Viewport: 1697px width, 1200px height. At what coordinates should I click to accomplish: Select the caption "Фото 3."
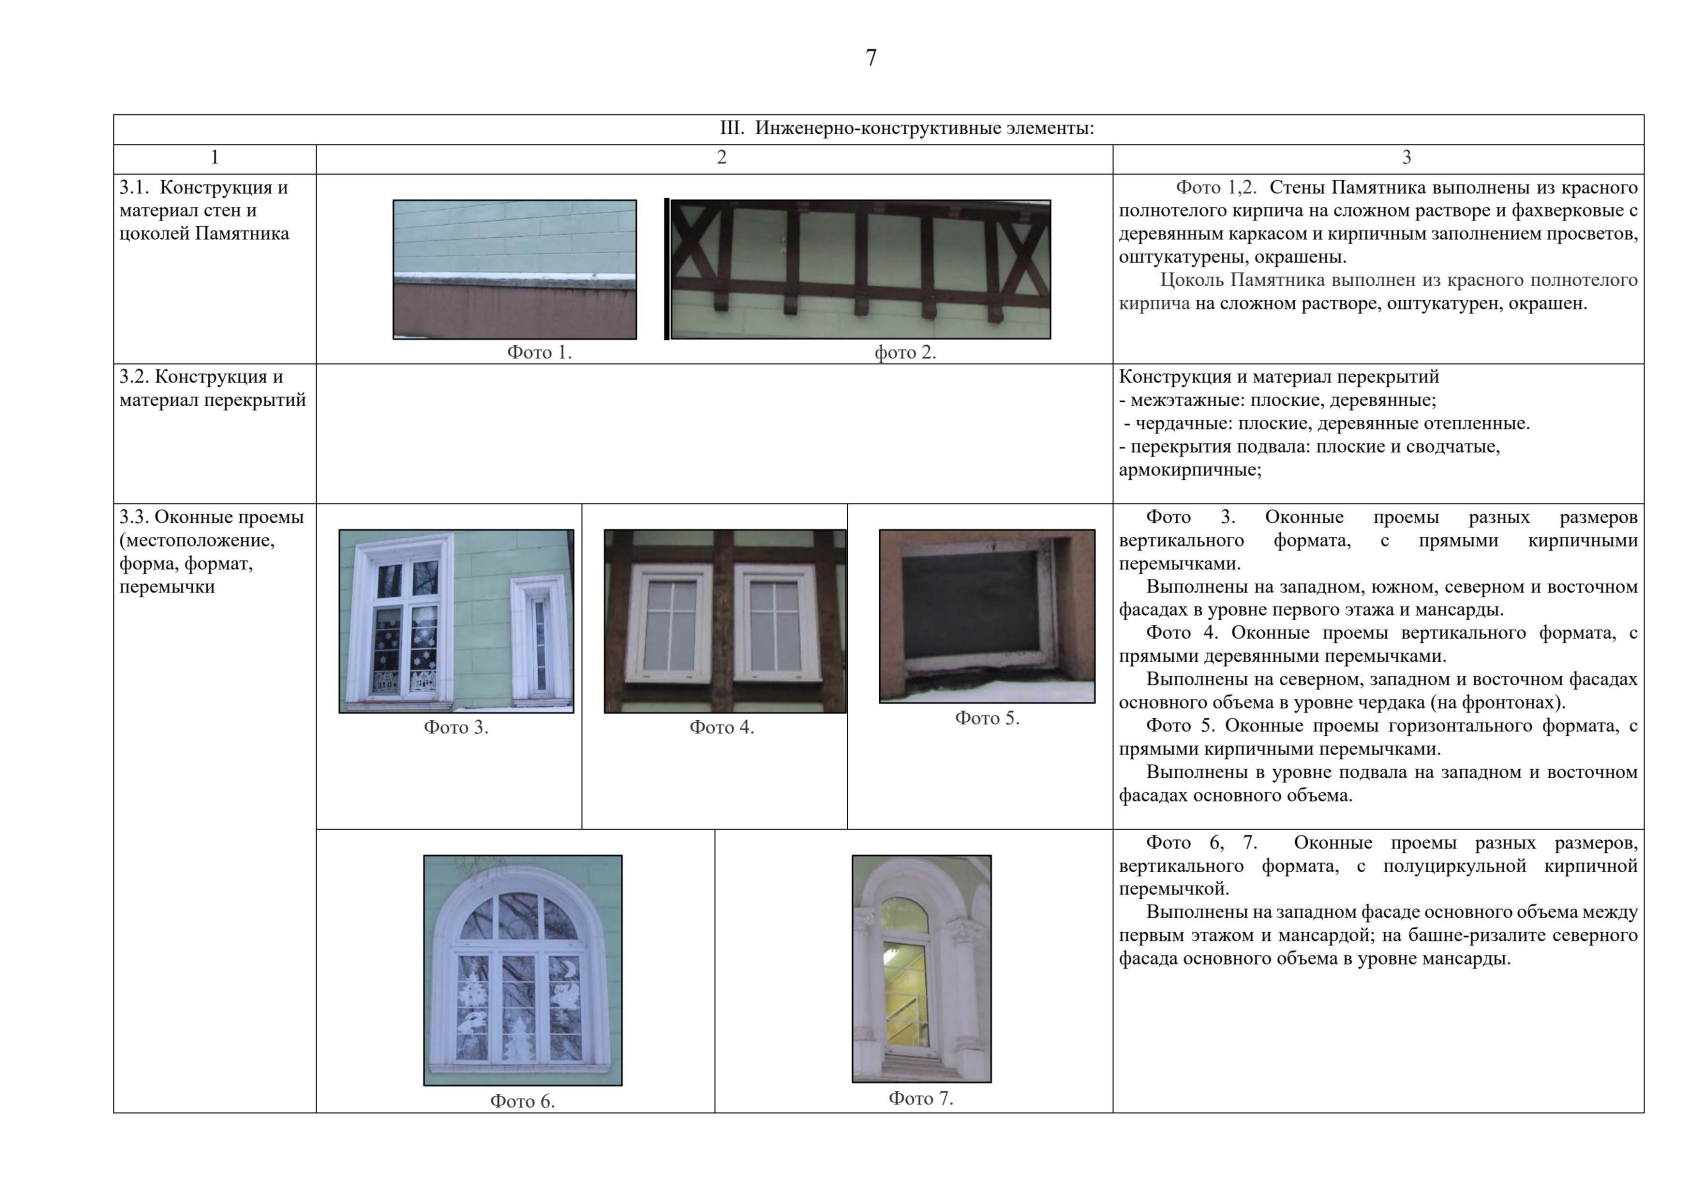(x=456, y=727)
